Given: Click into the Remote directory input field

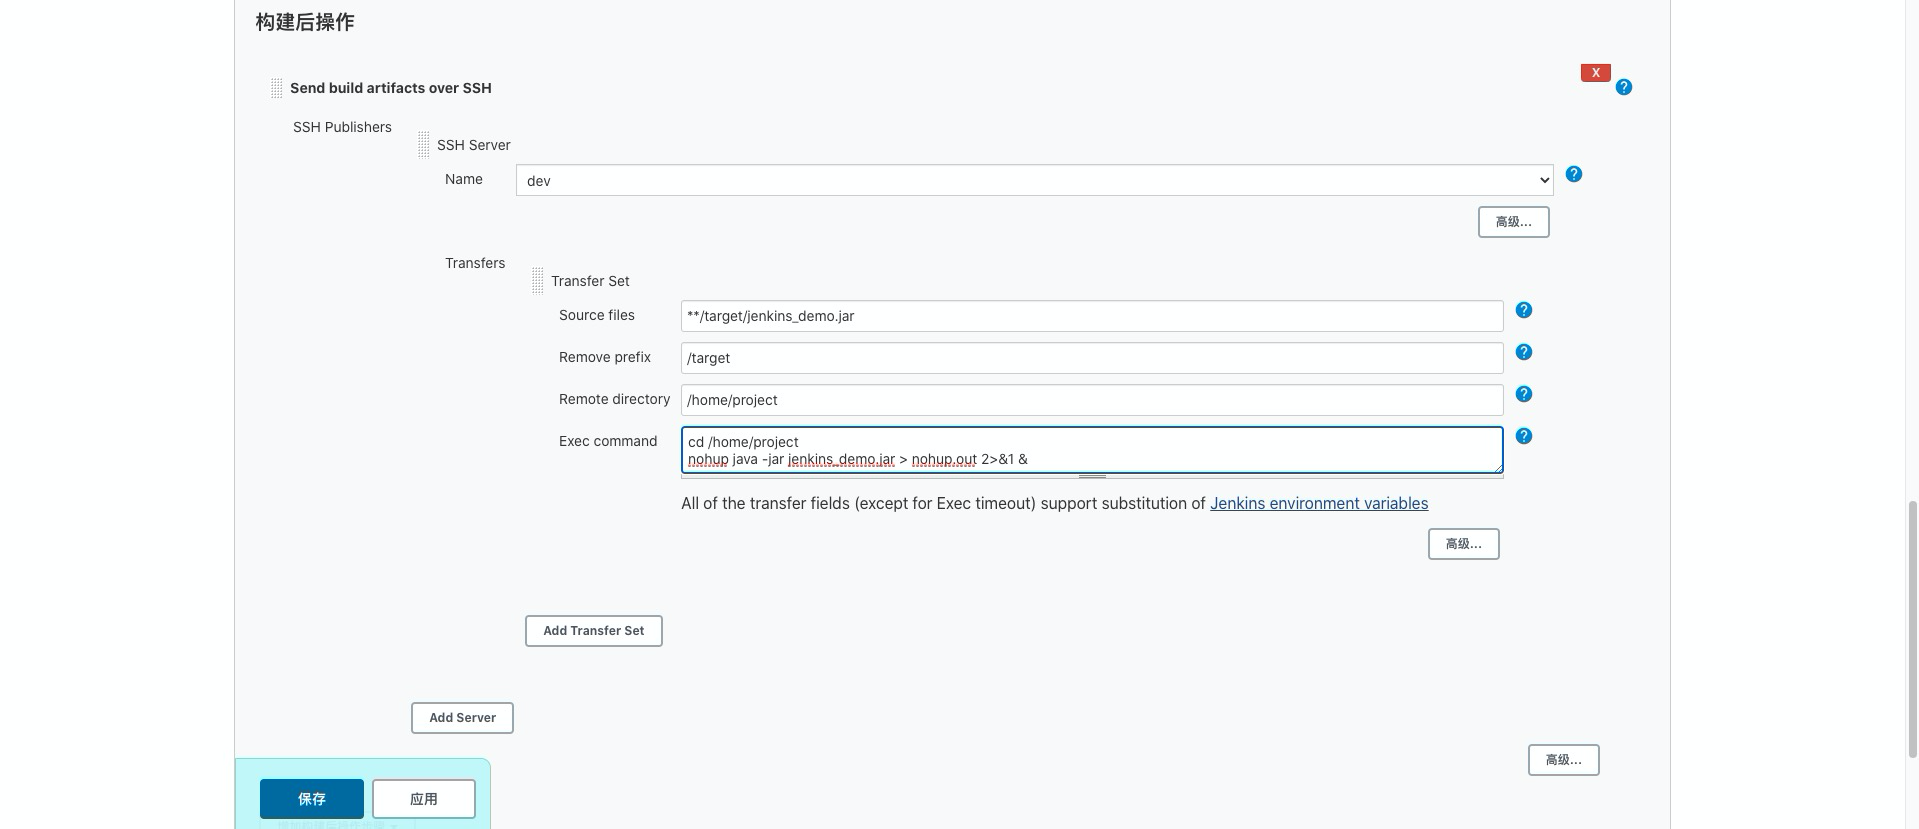Looking at the screenshot, I should coord(1091,400).
